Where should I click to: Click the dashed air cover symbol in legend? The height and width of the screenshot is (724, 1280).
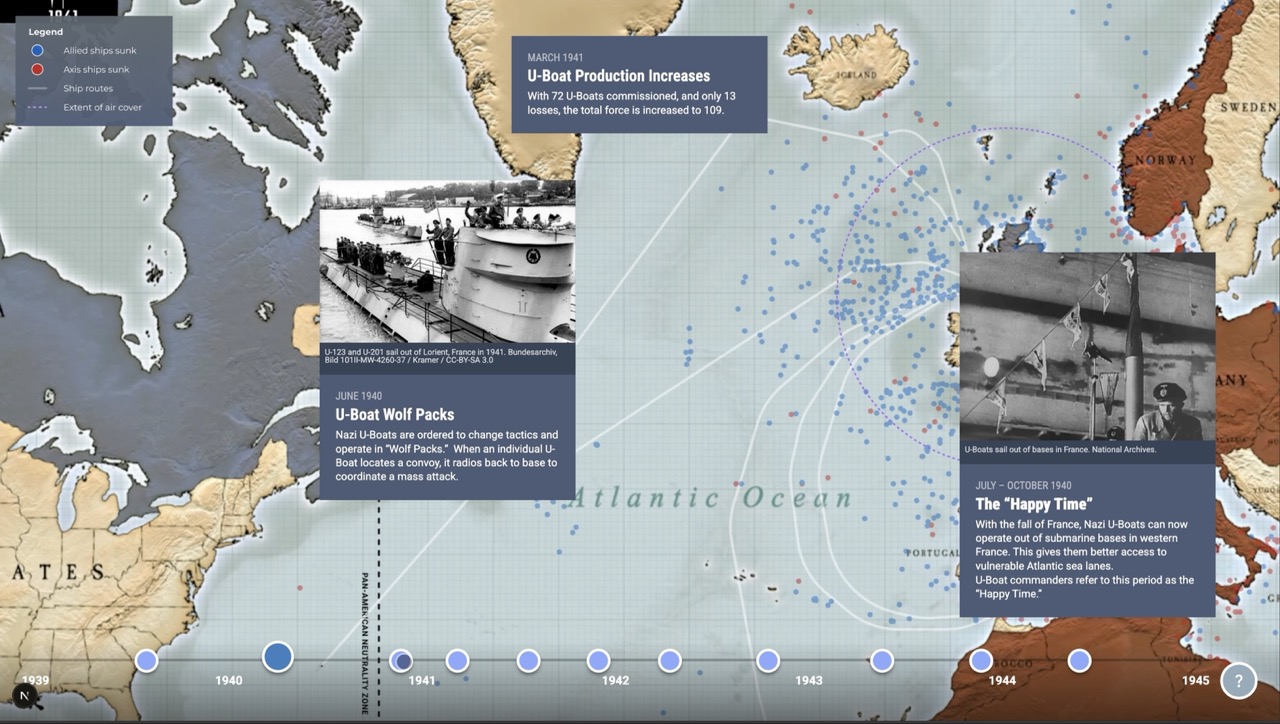click(x=37, y=107)
